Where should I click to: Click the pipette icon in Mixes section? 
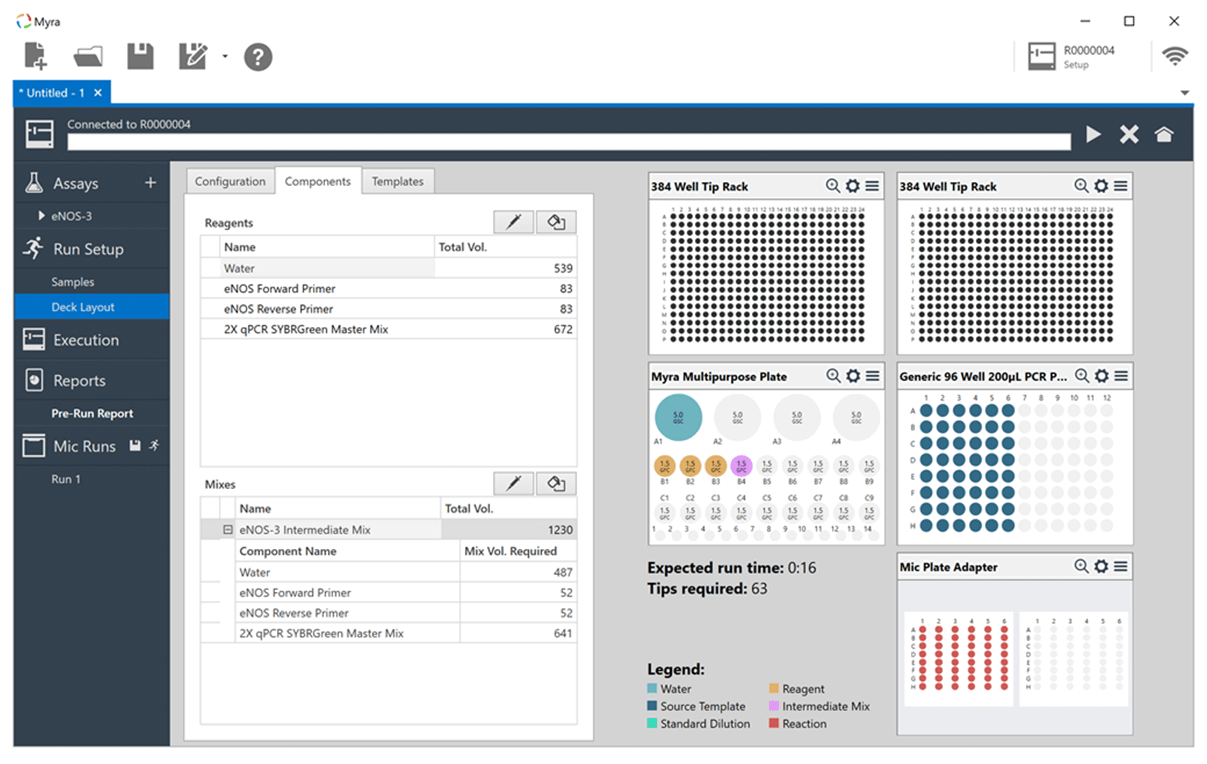pos(514,484)
